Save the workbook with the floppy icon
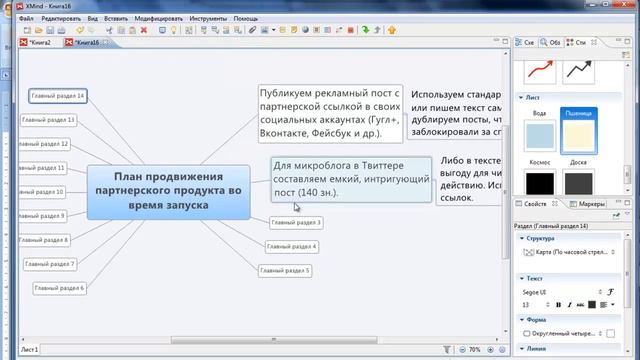The width and height of the screenshot is (640, 360). tap(50, 30)
